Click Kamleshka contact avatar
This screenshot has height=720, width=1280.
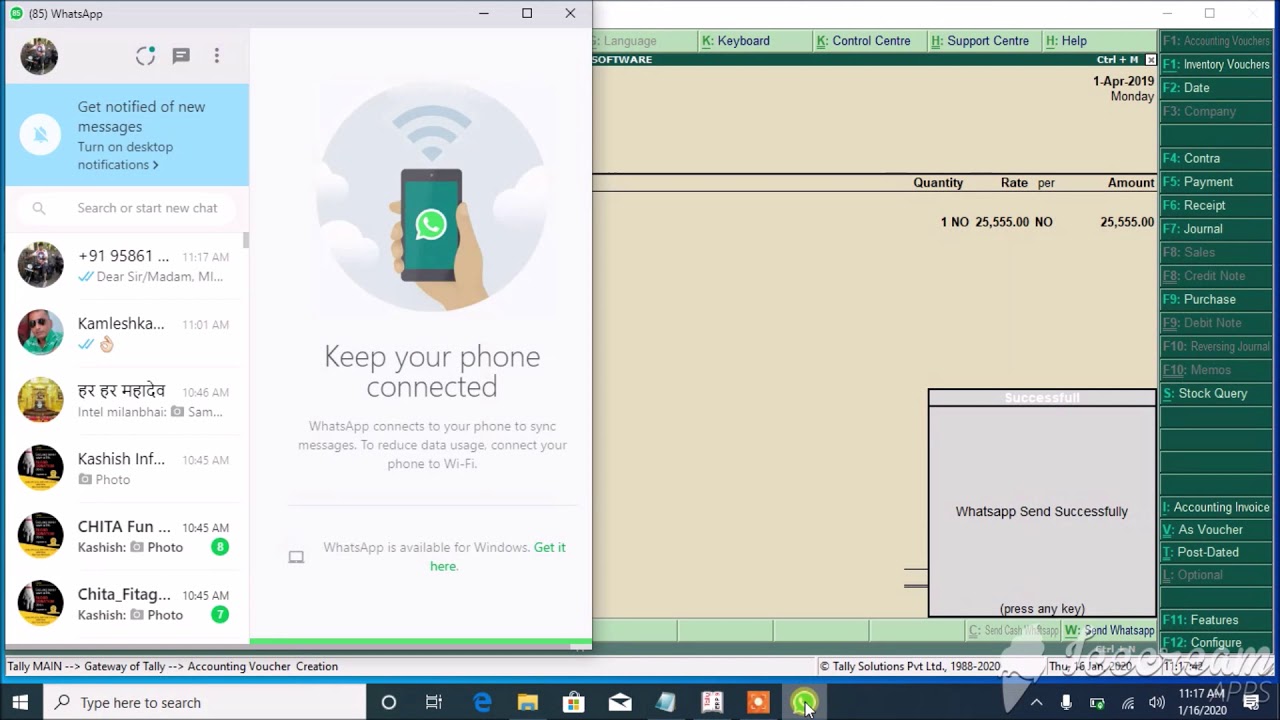pyautogui.click(x=40, y=332)
